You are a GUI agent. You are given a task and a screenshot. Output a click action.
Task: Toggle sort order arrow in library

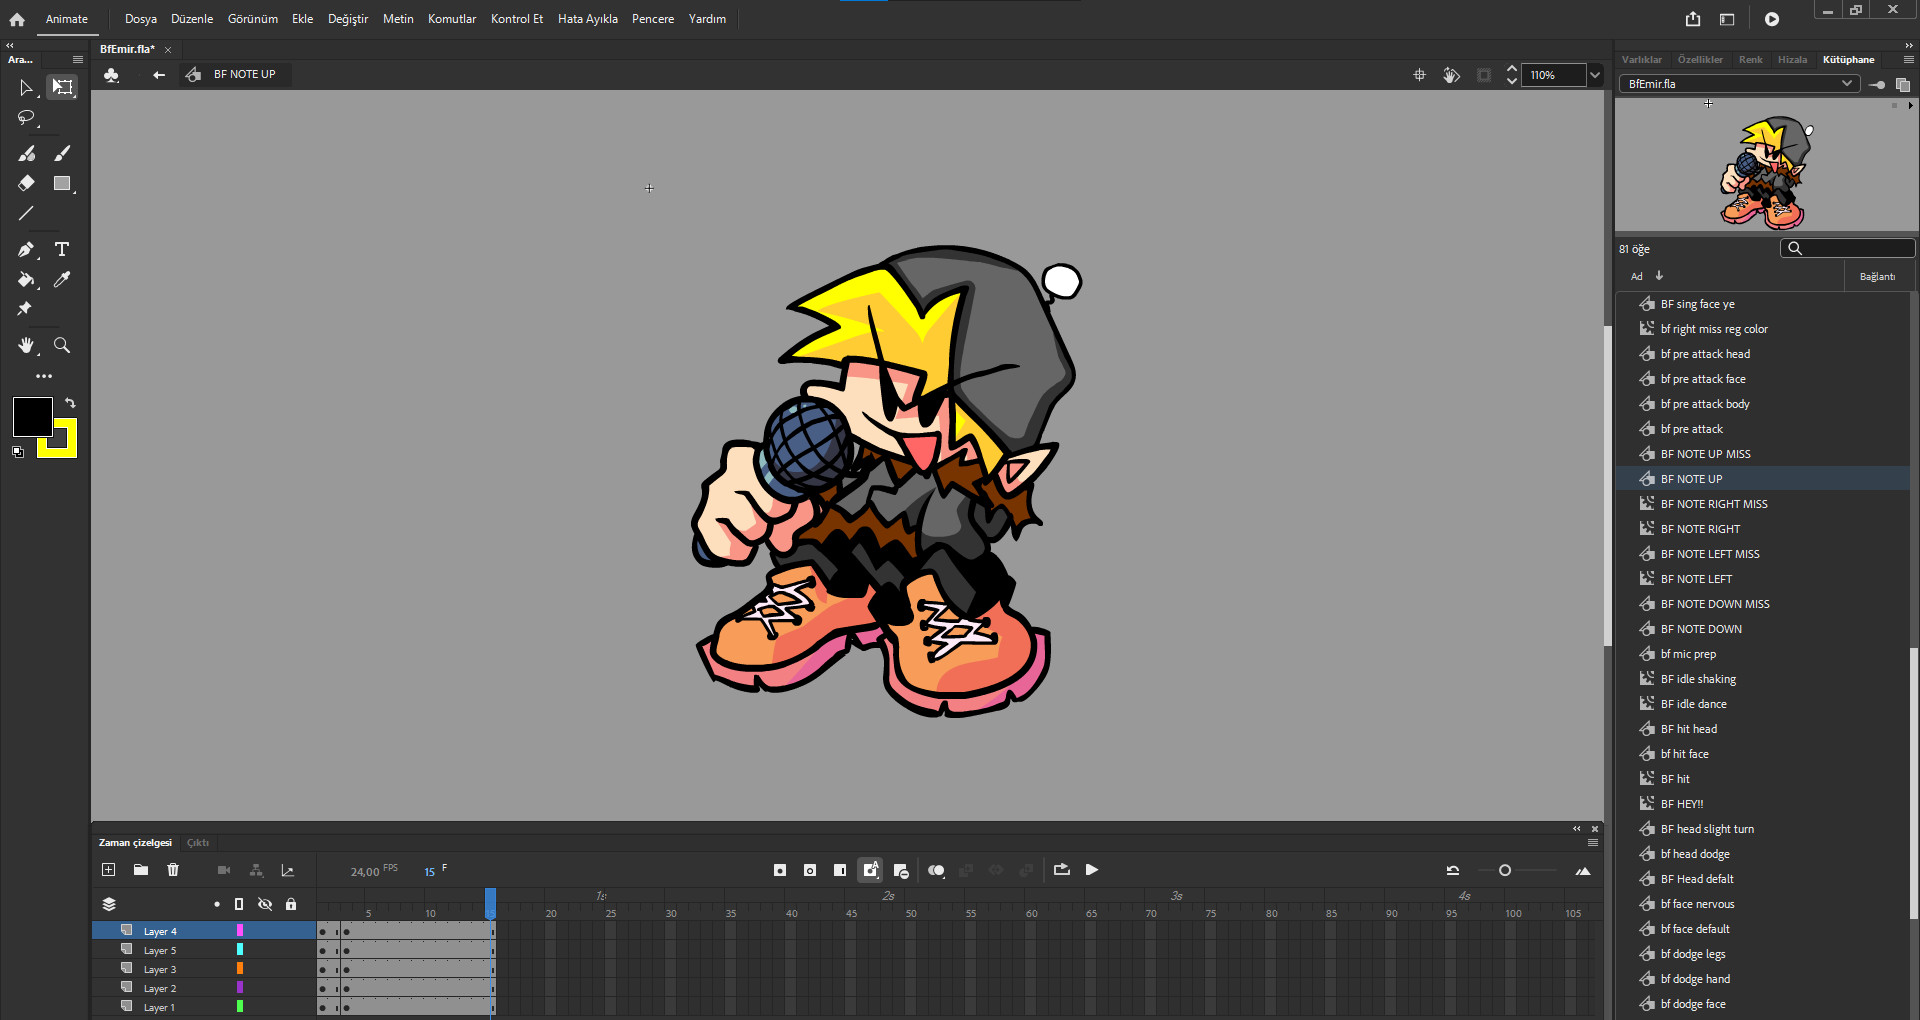(x=1659, y=276)
